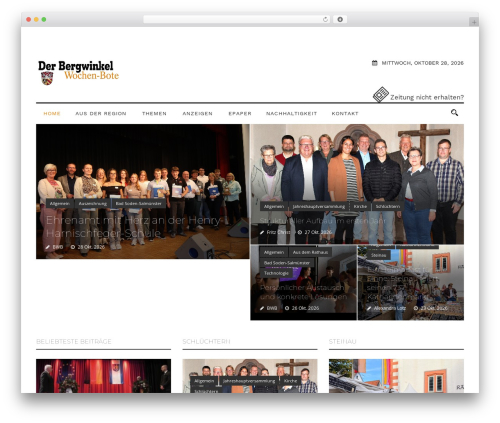Image resolution: width=500 pixels, height=423 pixels.
Task: Click the Der Bergwinkel Wochen-Bote logo
Action: [78, 73]
